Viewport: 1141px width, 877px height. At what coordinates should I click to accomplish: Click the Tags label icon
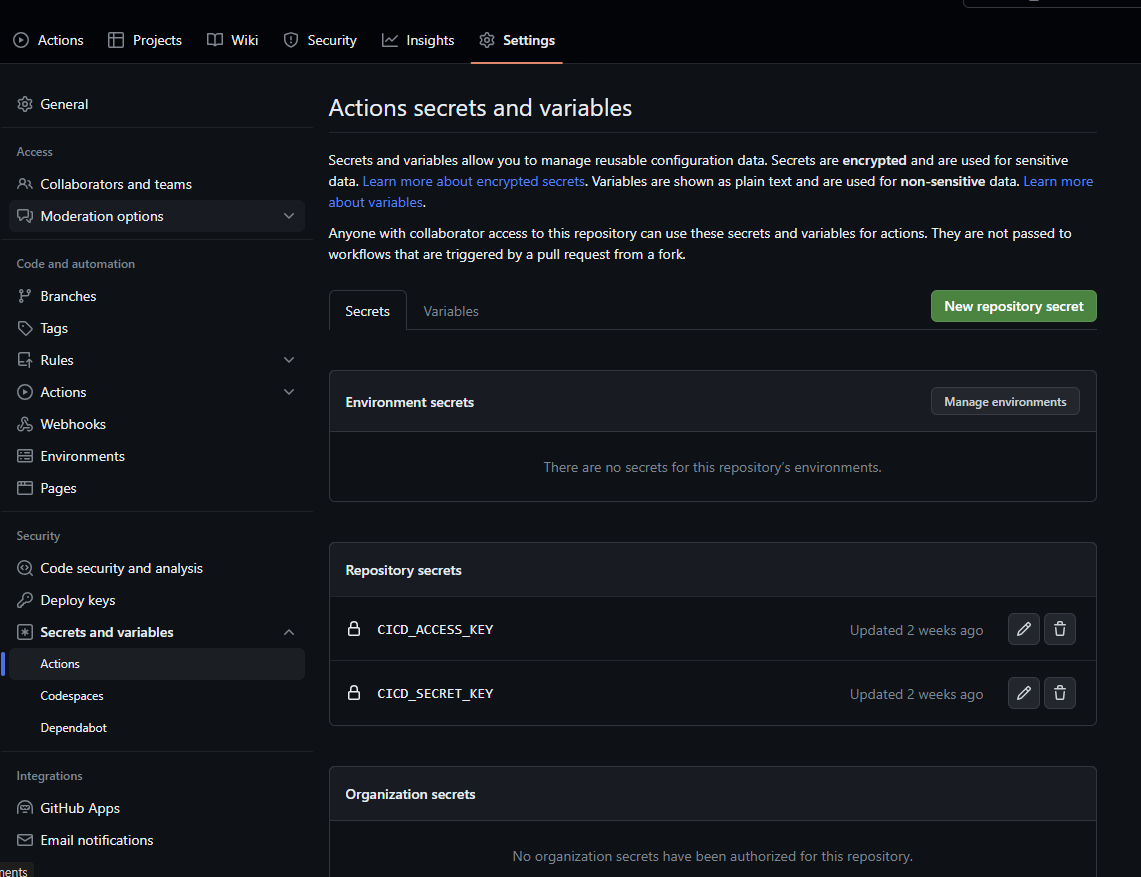(25, 328)
